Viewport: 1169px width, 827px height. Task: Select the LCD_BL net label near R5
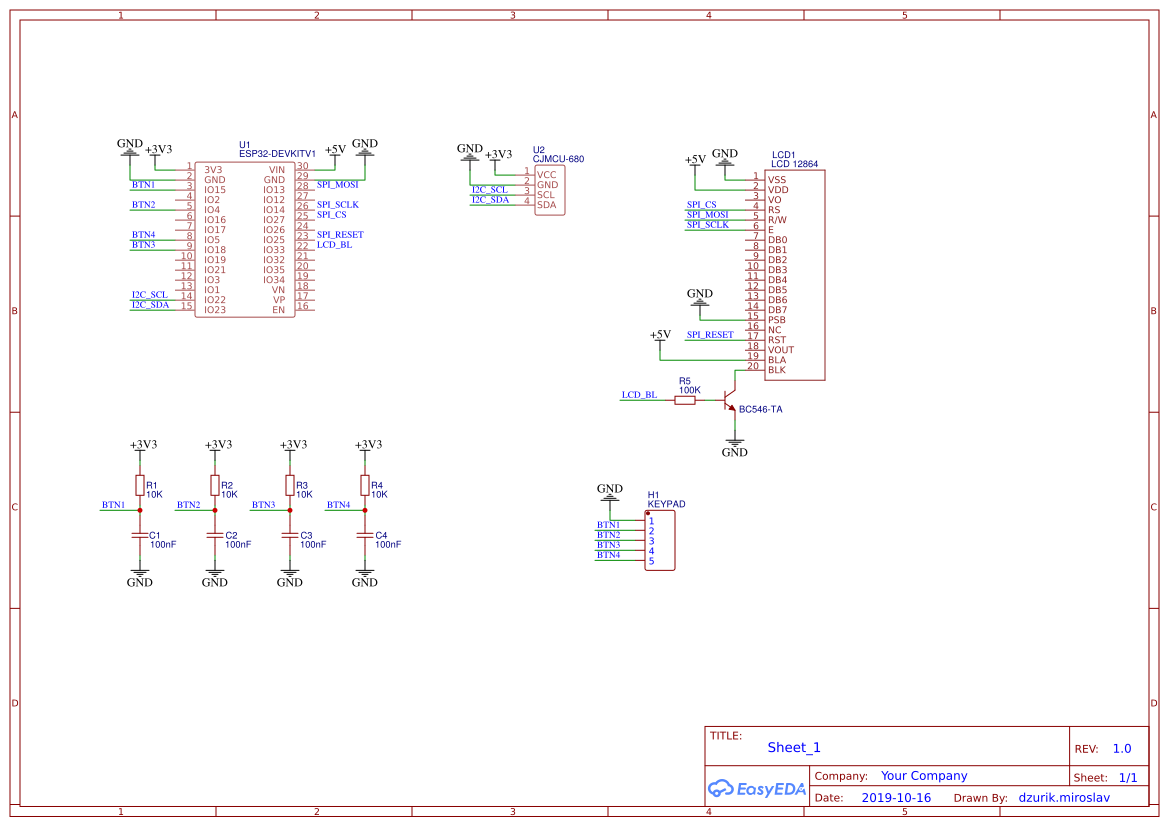pyautogui.click(x=639, y=395)
